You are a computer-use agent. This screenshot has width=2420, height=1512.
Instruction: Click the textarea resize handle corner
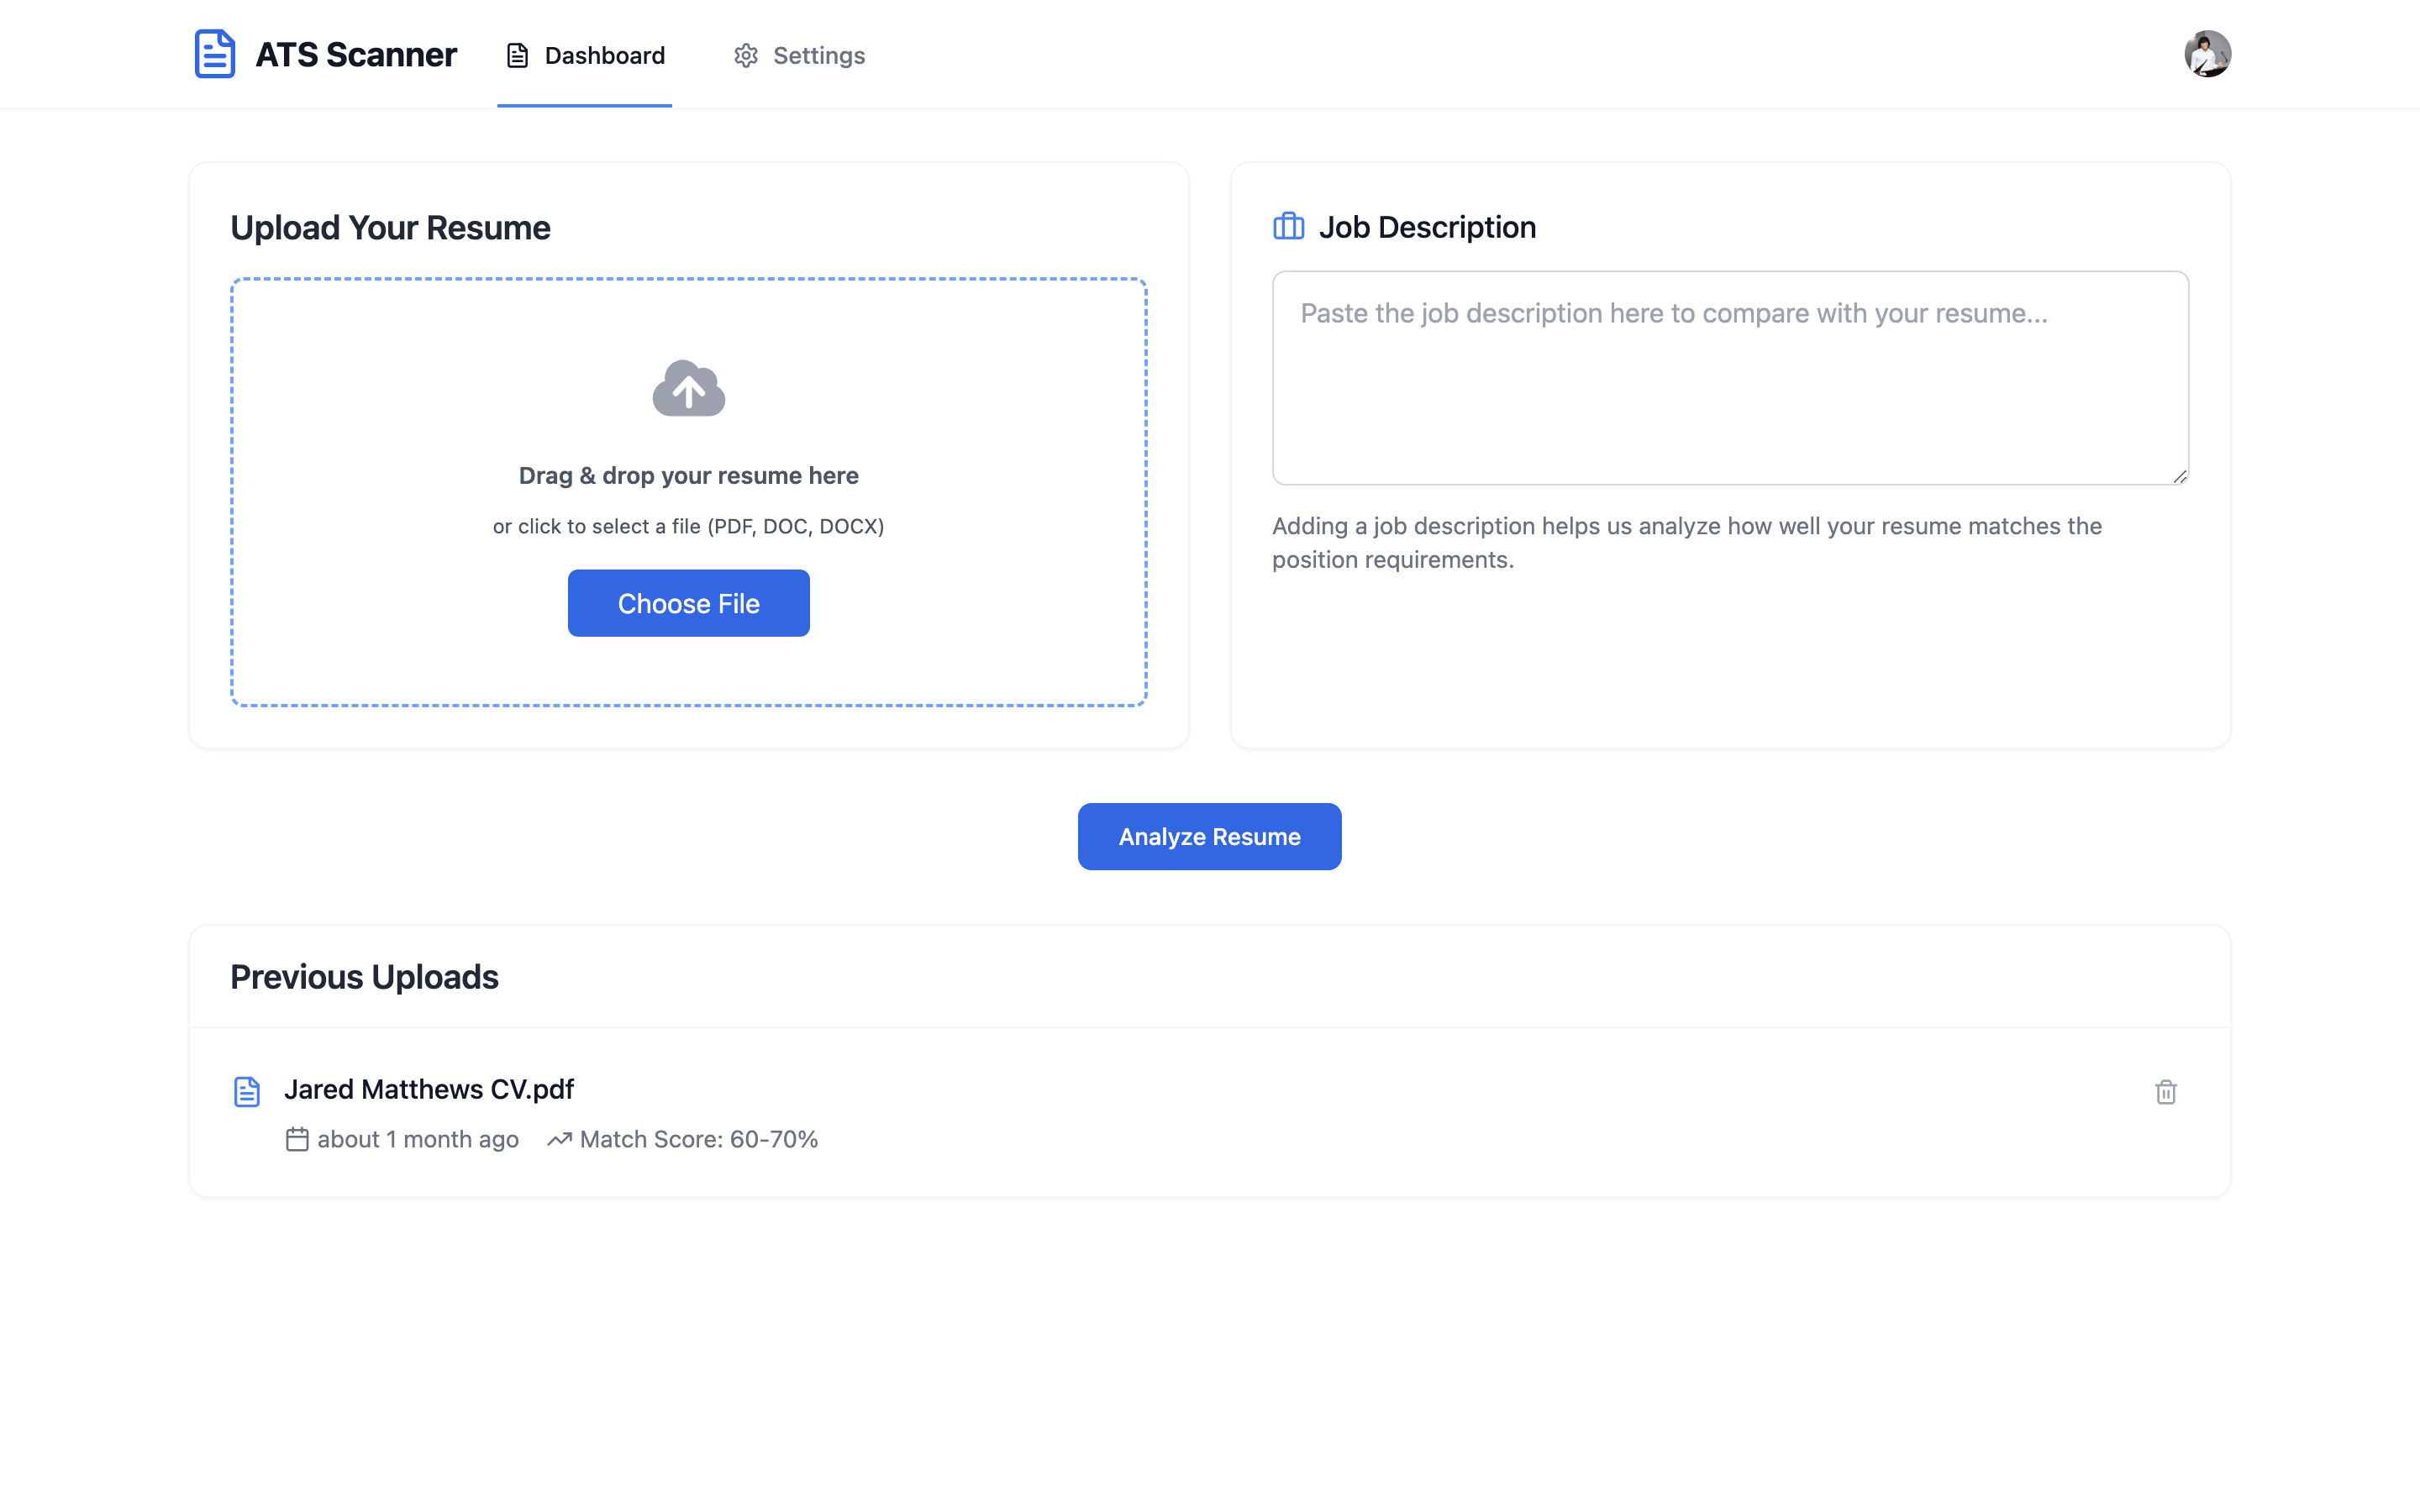click(x=2180, y=477)
